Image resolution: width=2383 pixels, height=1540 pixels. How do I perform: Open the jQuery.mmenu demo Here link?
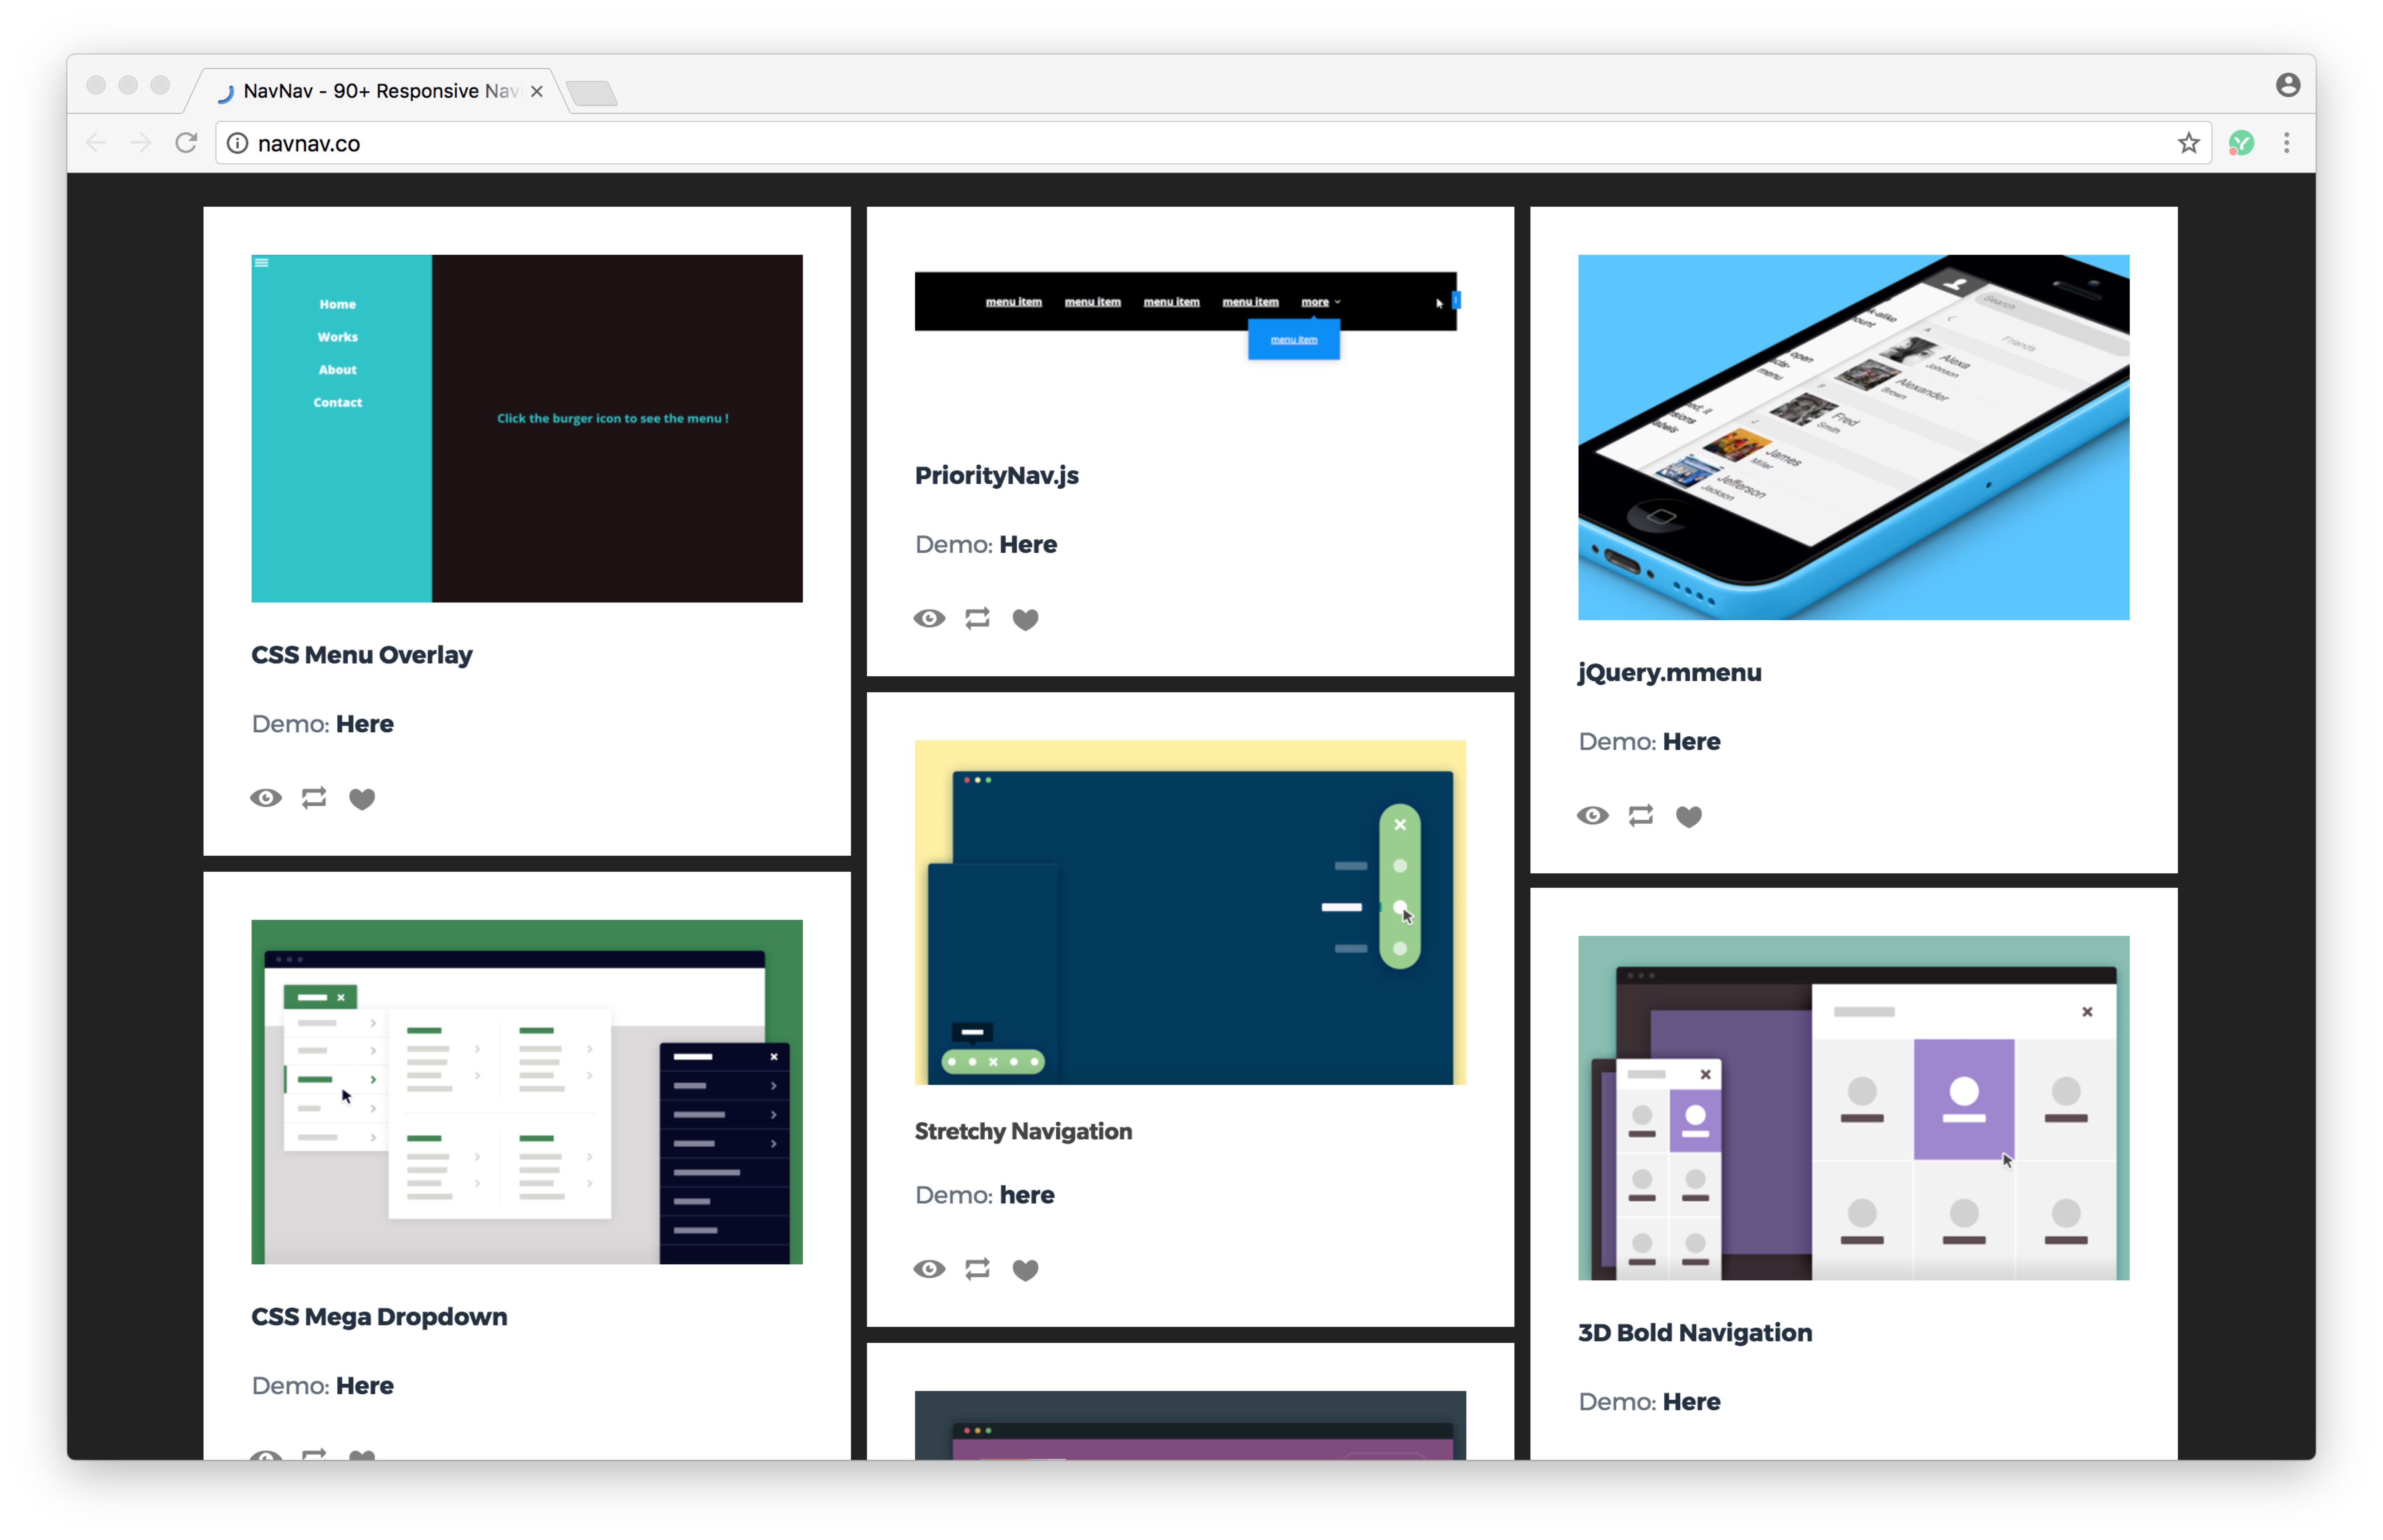coord(1692,742)
